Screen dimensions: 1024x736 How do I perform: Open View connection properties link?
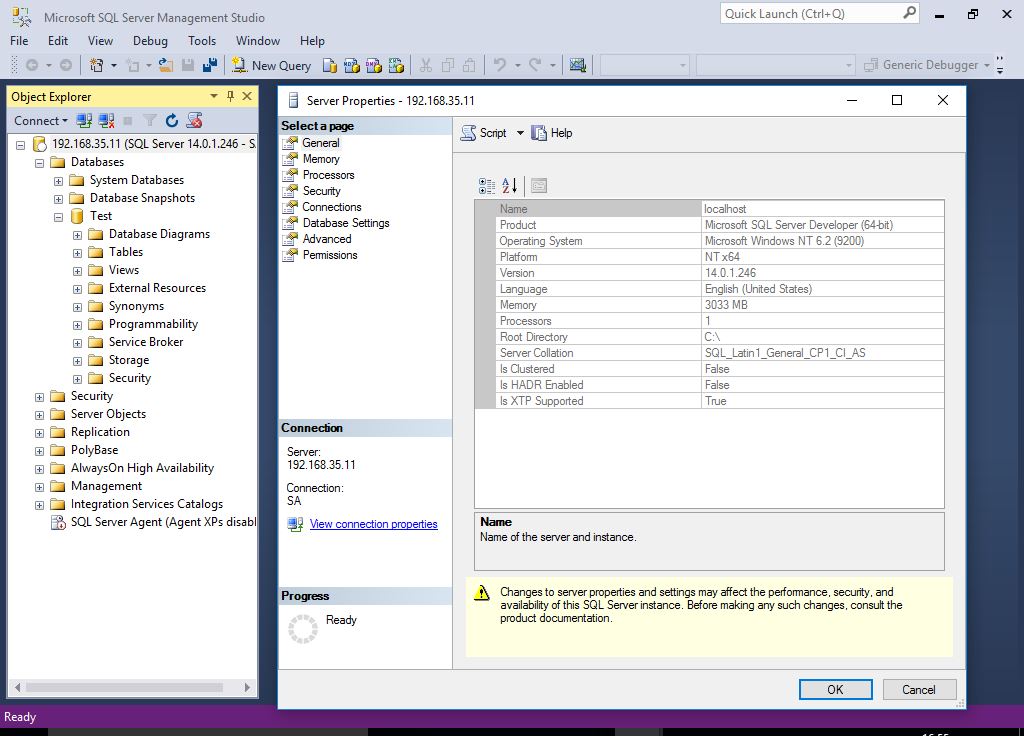coord(374,524)
